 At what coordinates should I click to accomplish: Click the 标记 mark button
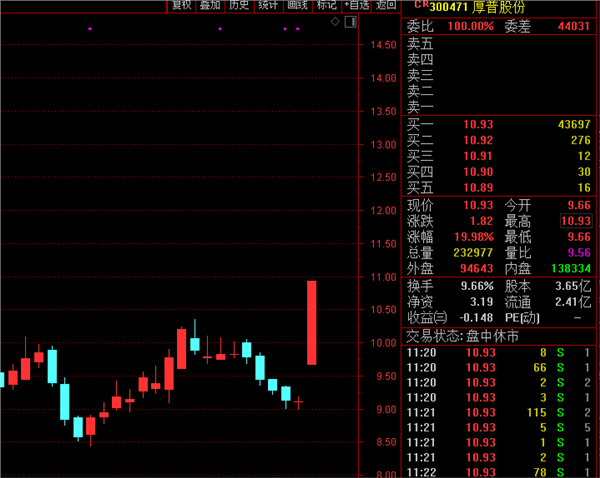click(326, 6)
